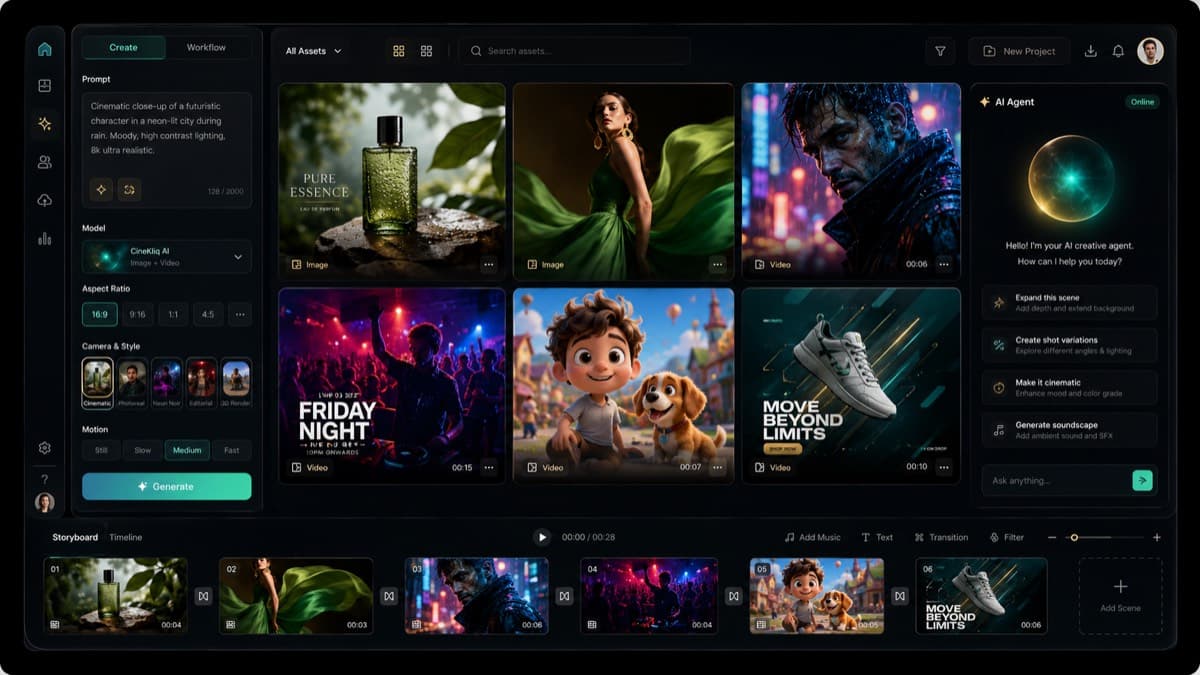This screenshot has height=675, width=1200.
Task: Open the All Assets dropdown
Action: [313, 51]
